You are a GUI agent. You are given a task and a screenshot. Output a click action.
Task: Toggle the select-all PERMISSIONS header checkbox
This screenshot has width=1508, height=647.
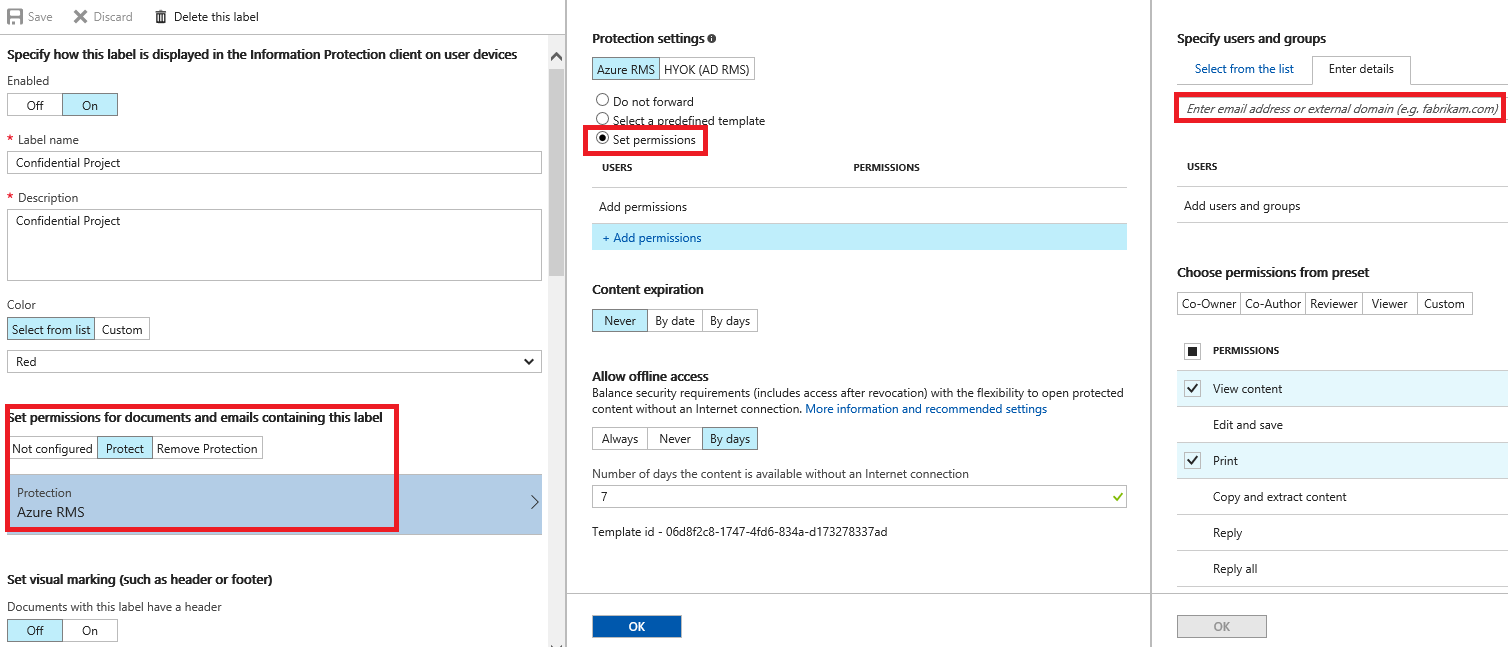(x=1192, y=351)
